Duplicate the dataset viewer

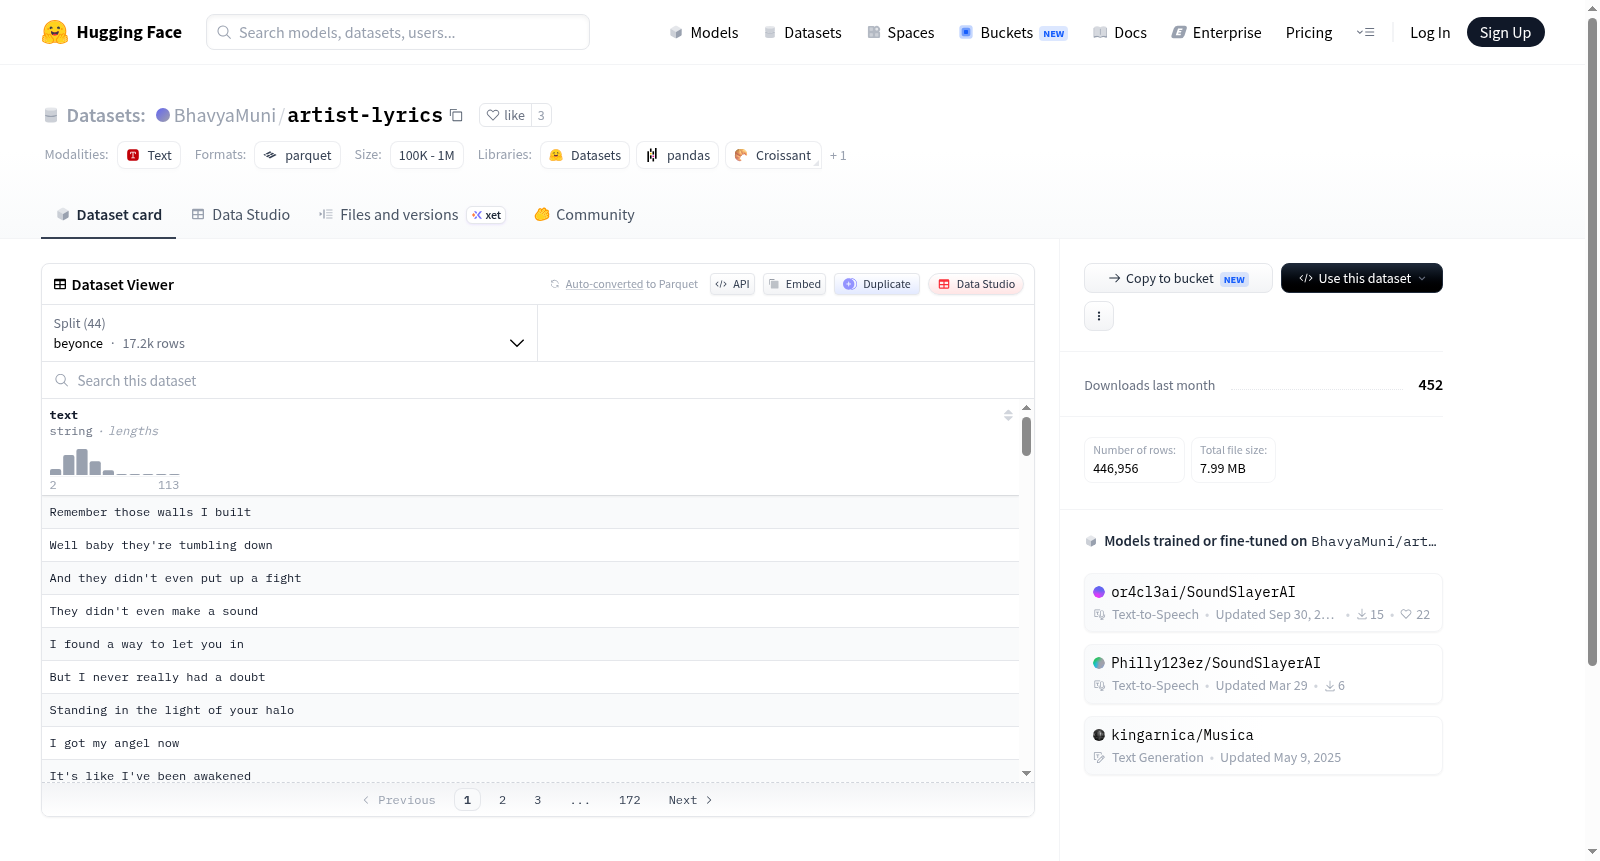pos(877,284)
